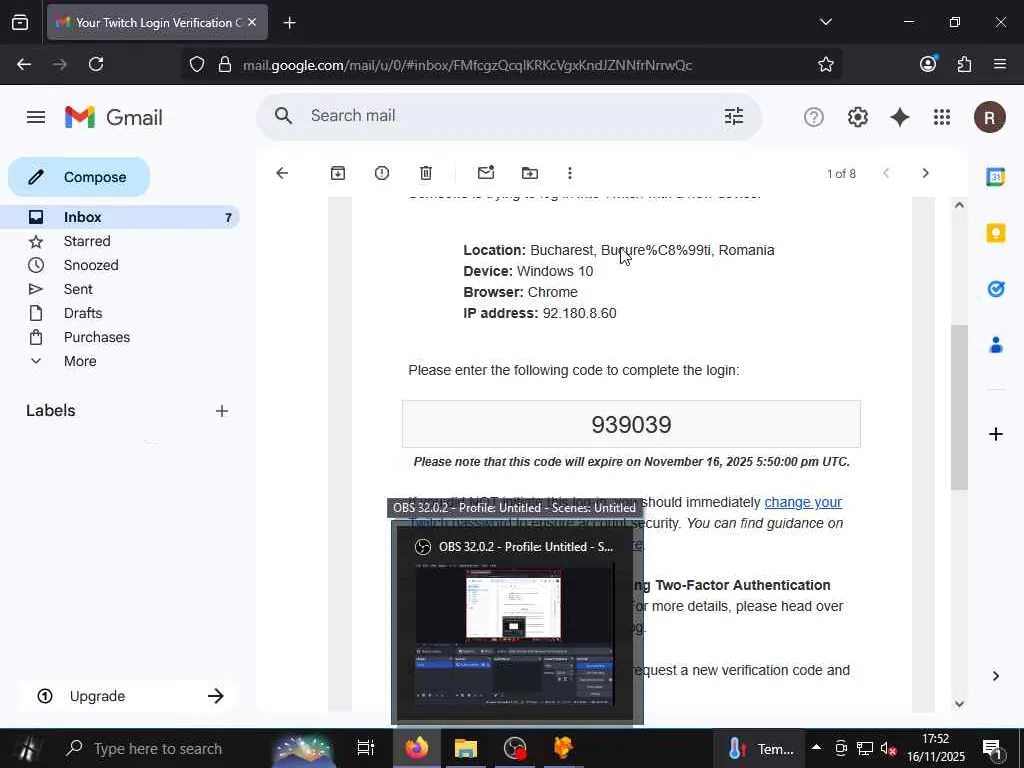This screenshot has width=1024, height=768.
Task: Hide the side panel chevron
Action: [x=996, y=676]
